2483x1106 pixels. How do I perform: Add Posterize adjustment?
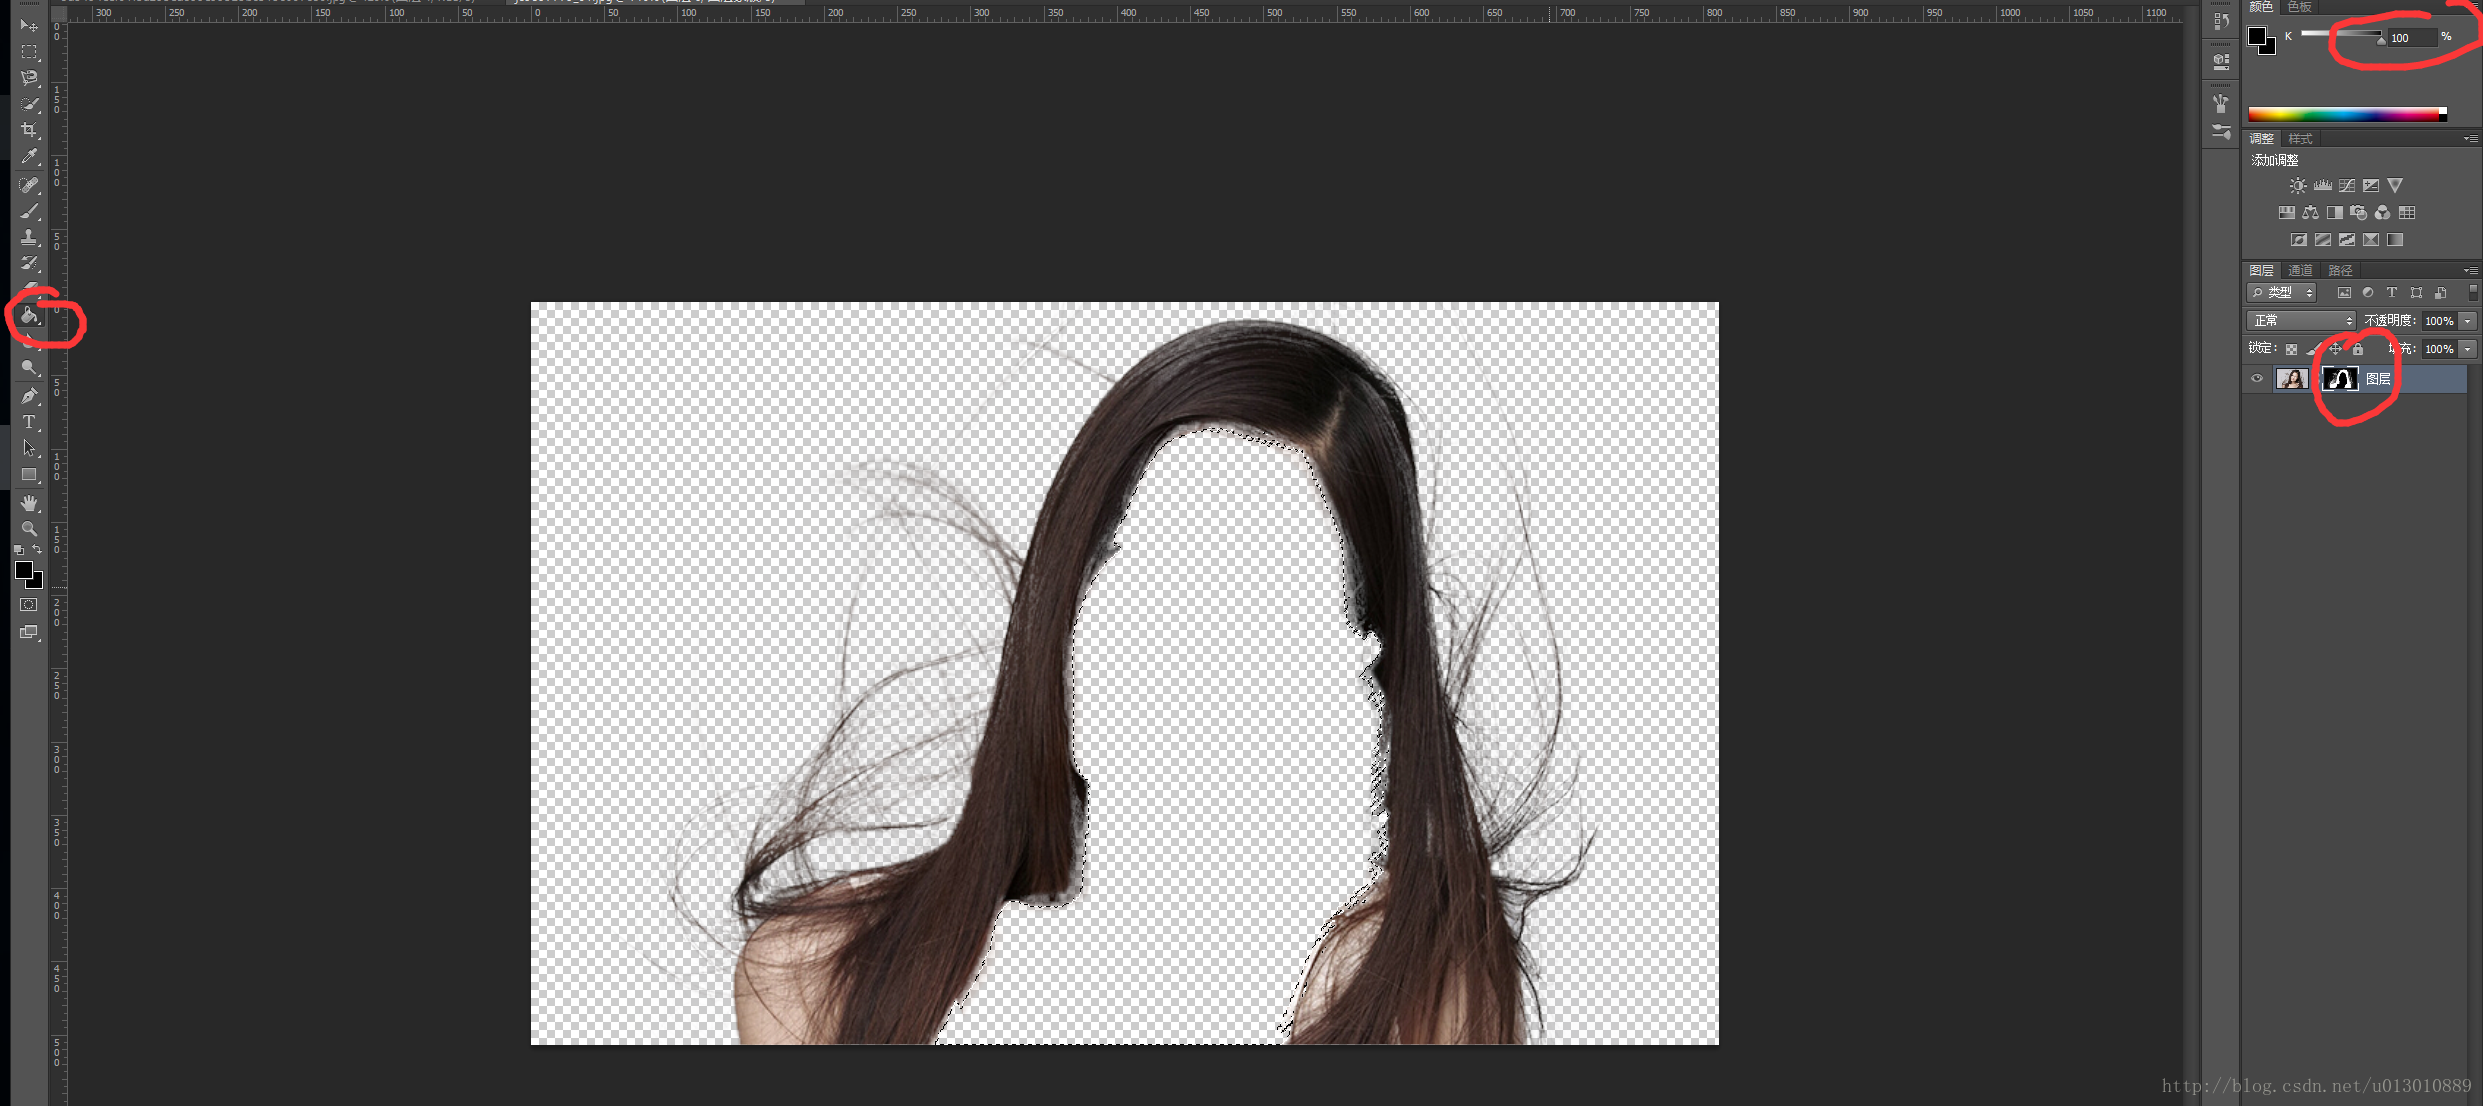click(2323, 240)
